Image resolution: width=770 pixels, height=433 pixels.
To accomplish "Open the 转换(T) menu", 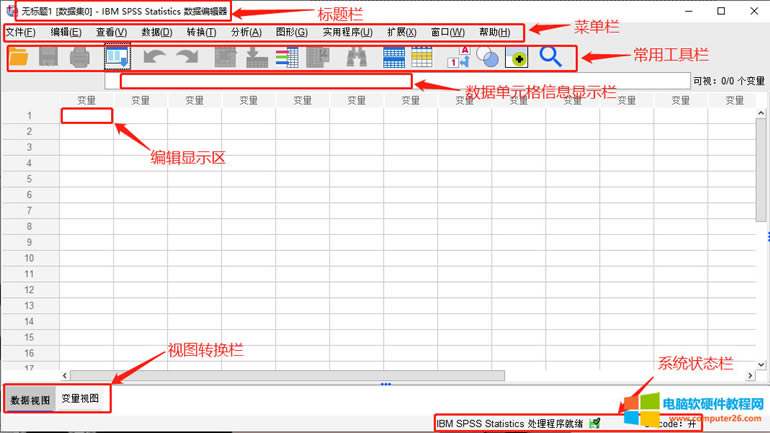I will (201, 32).
